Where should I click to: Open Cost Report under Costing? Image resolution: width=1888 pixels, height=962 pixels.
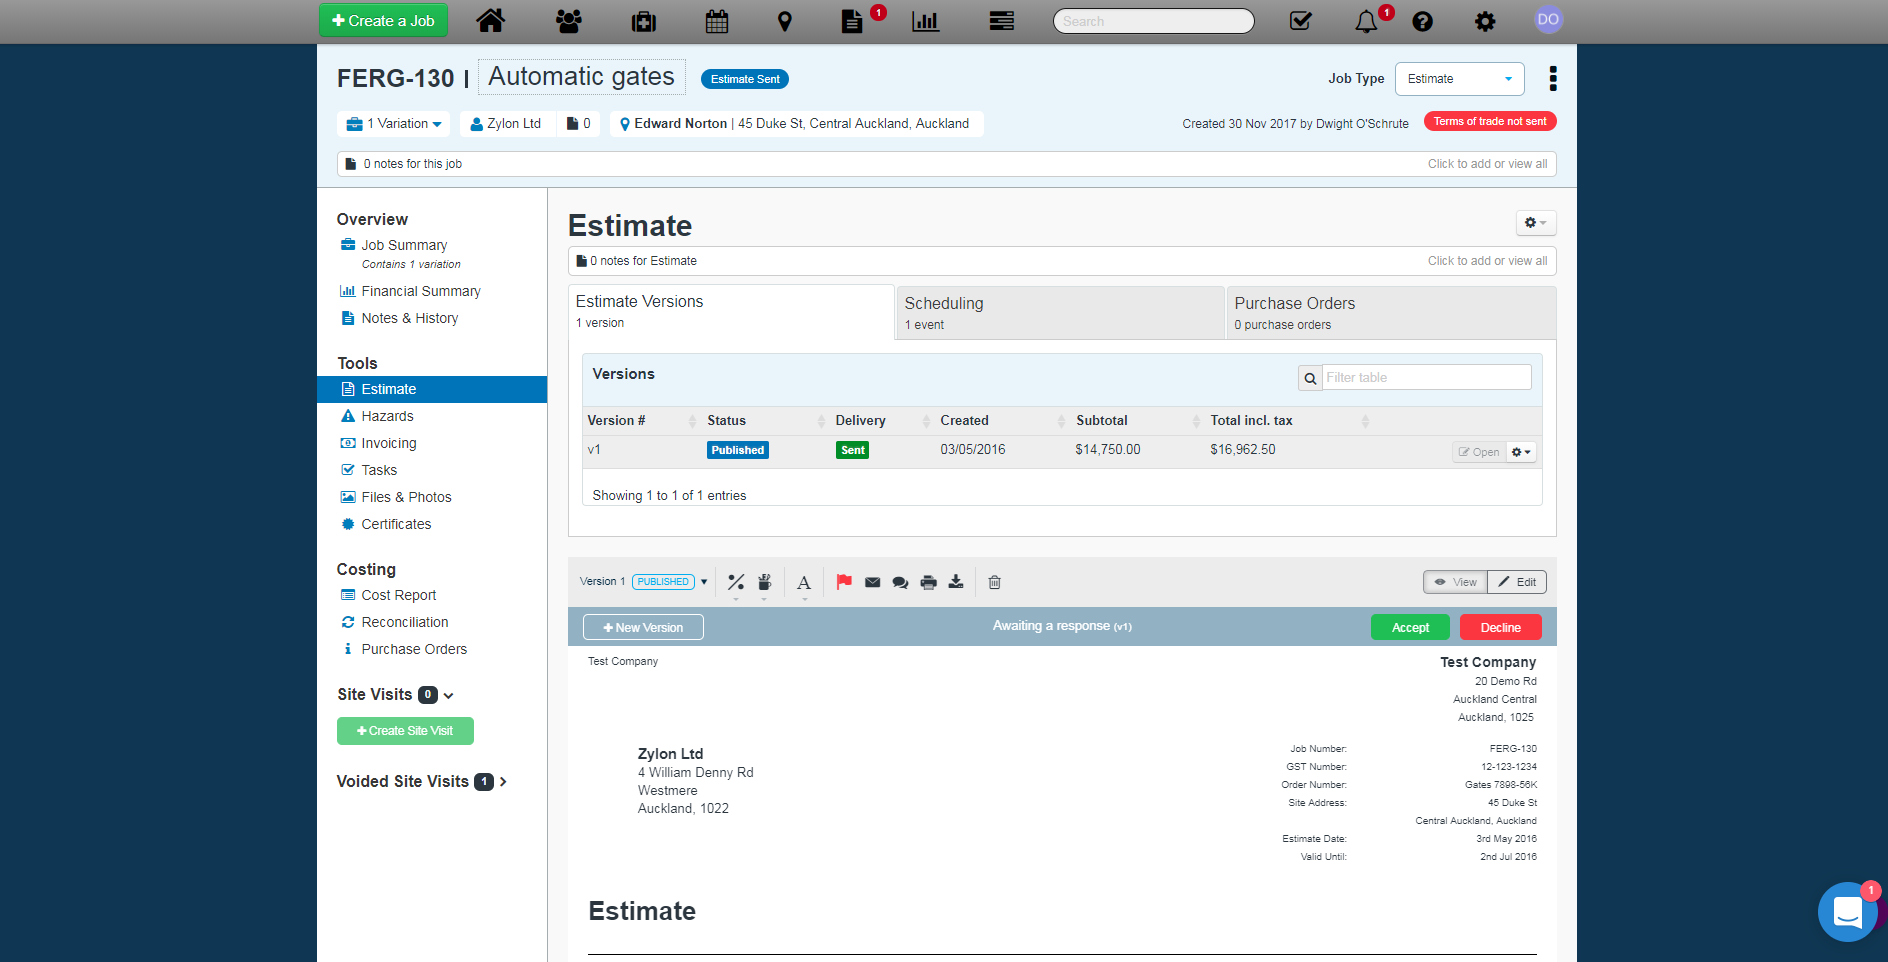pos(399,595)
